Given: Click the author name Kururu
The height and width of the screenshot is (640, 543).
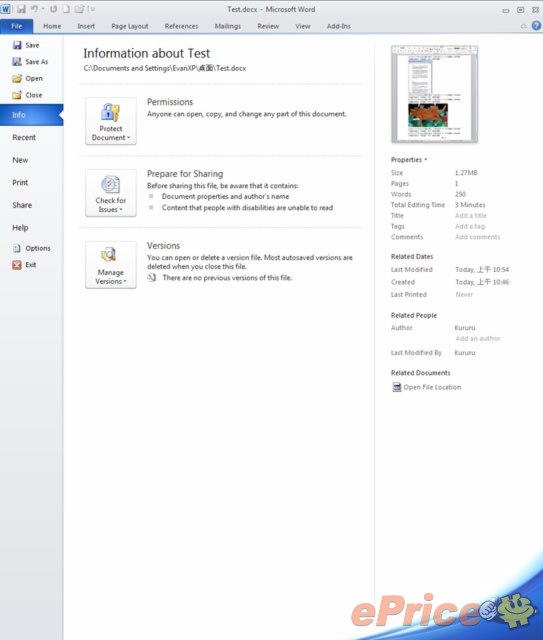Looking at the screenshot, I should 465,328.
